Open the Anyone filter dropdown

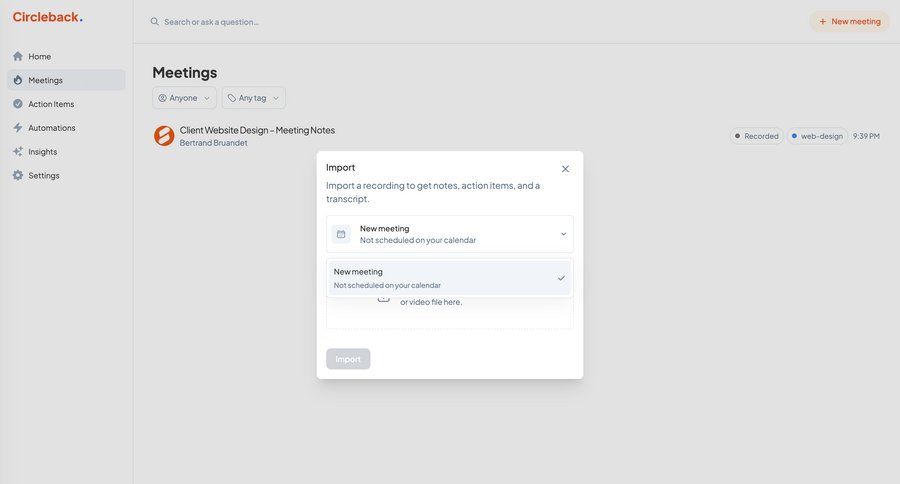[184, 98]
